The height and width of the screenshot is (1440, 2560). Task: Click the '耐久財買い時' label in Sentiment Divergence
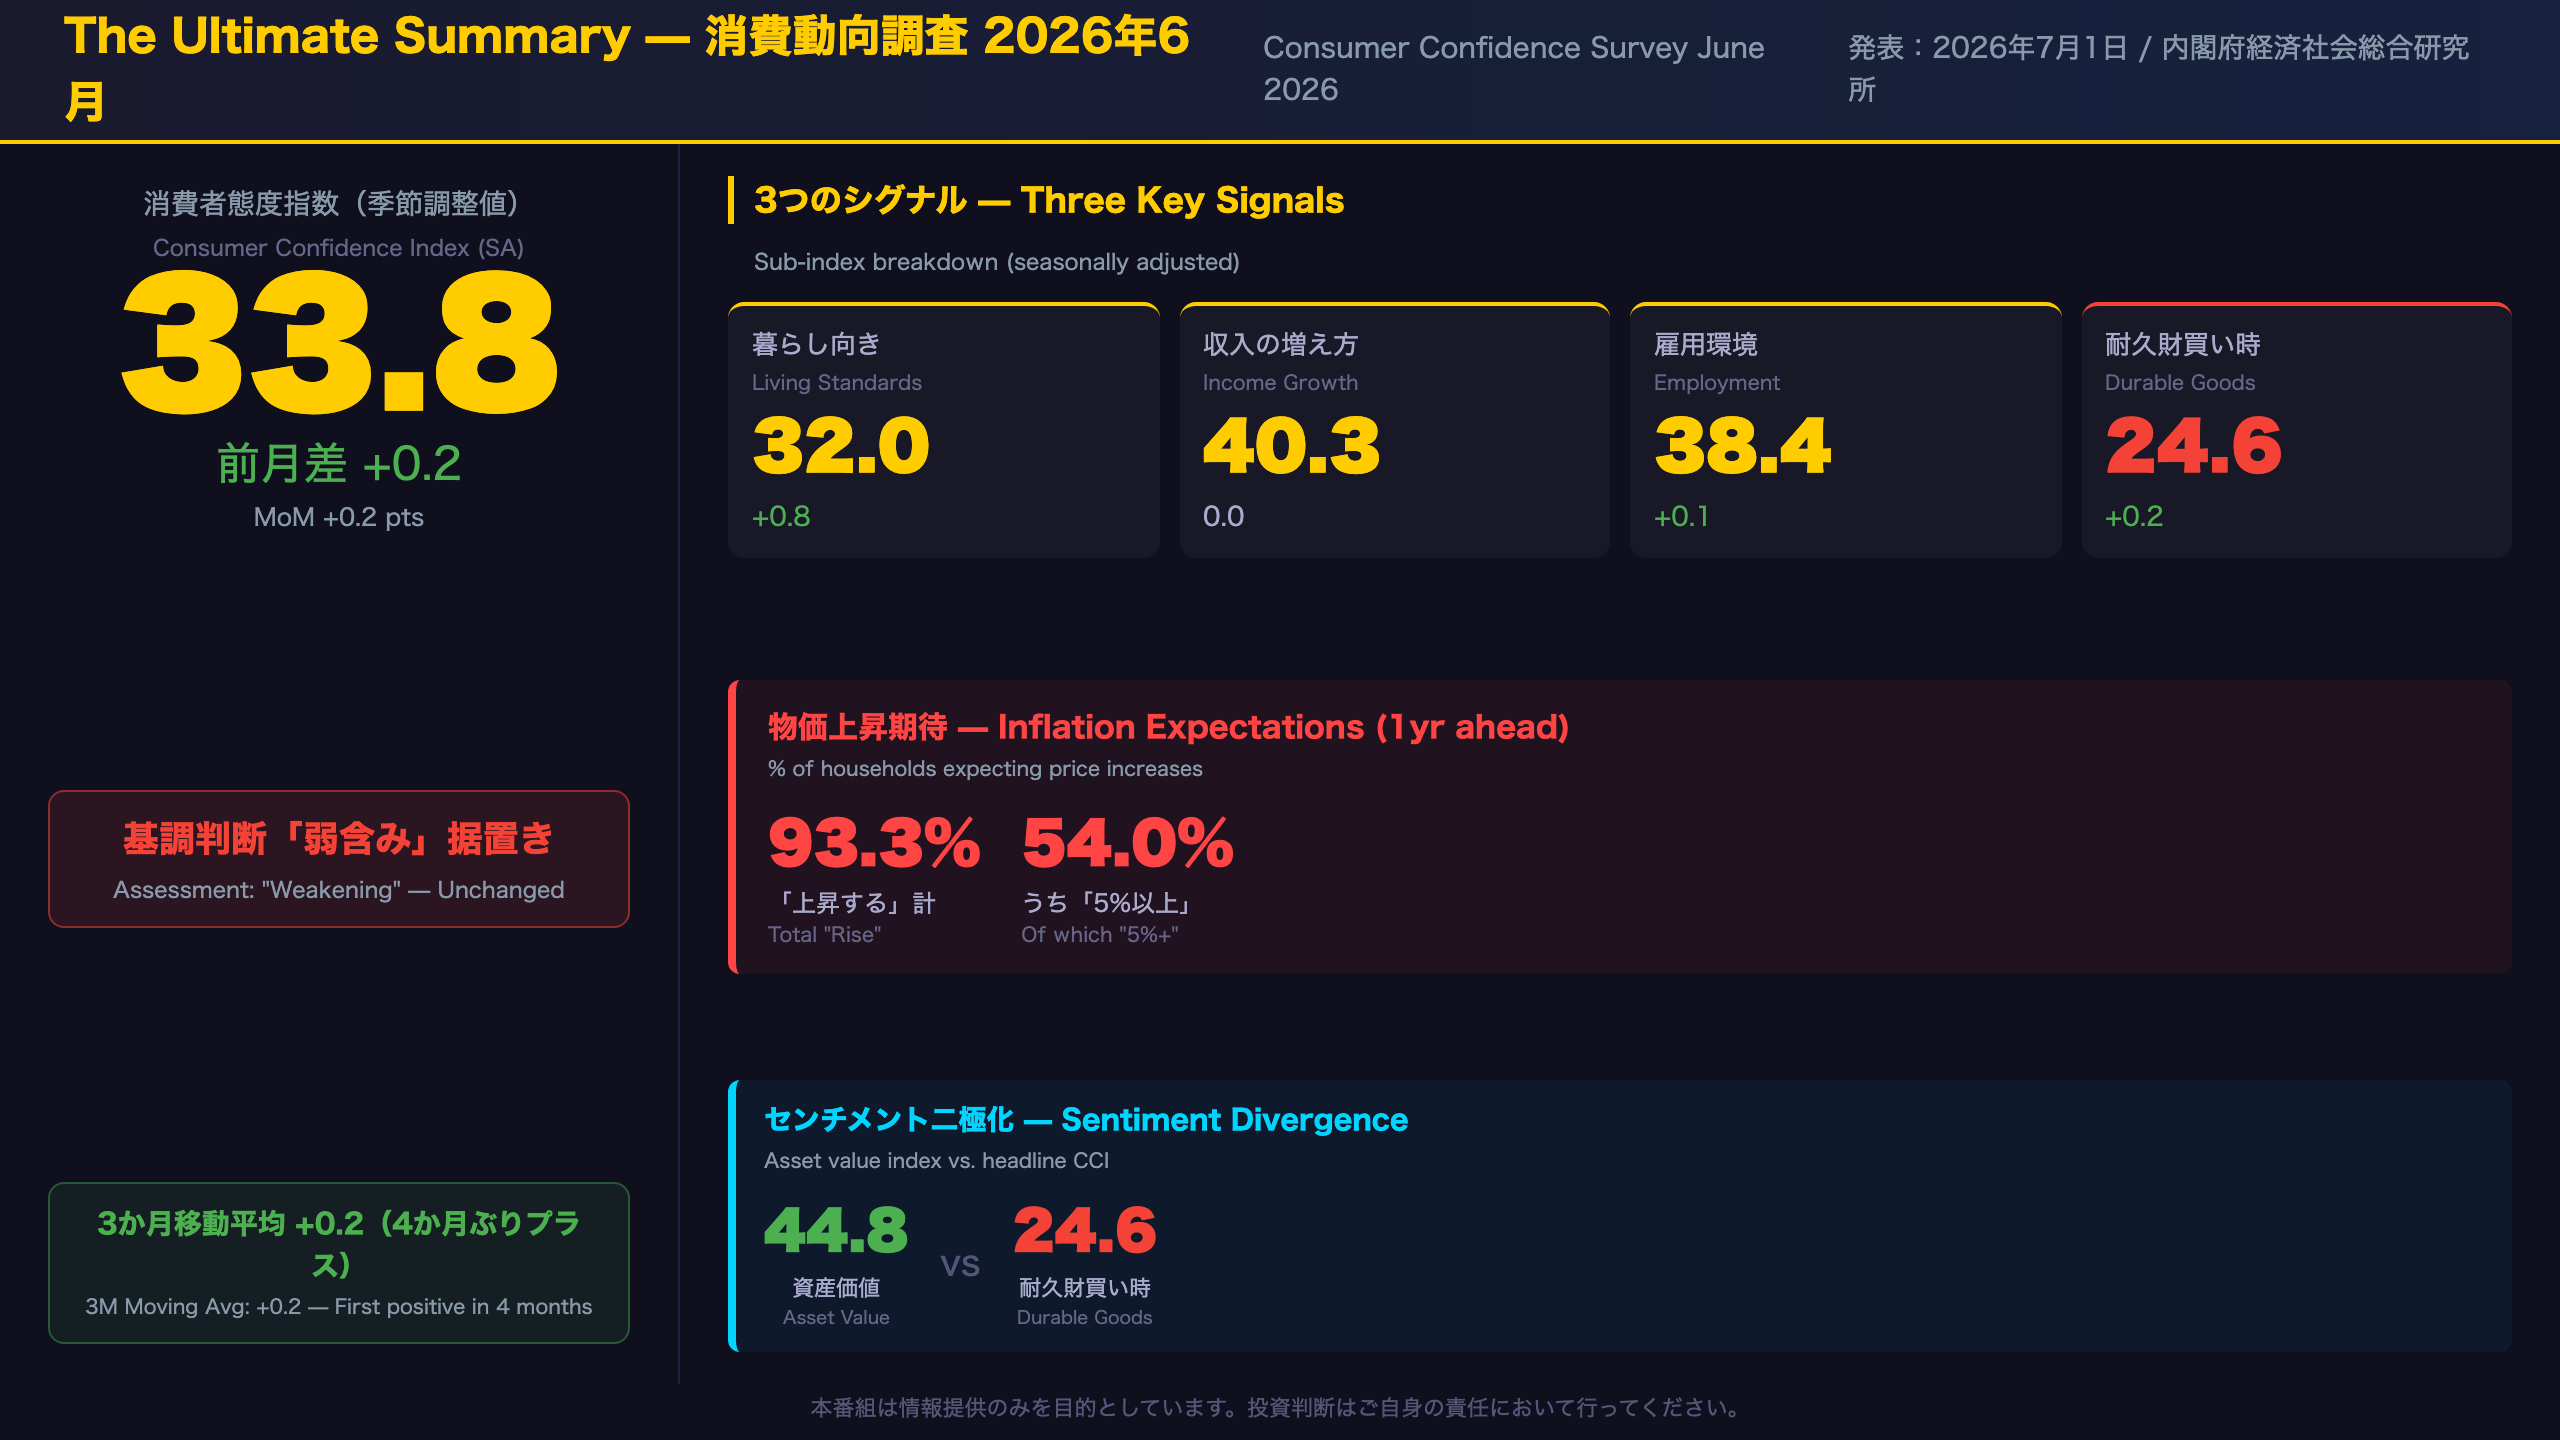click(1084, 1287)
